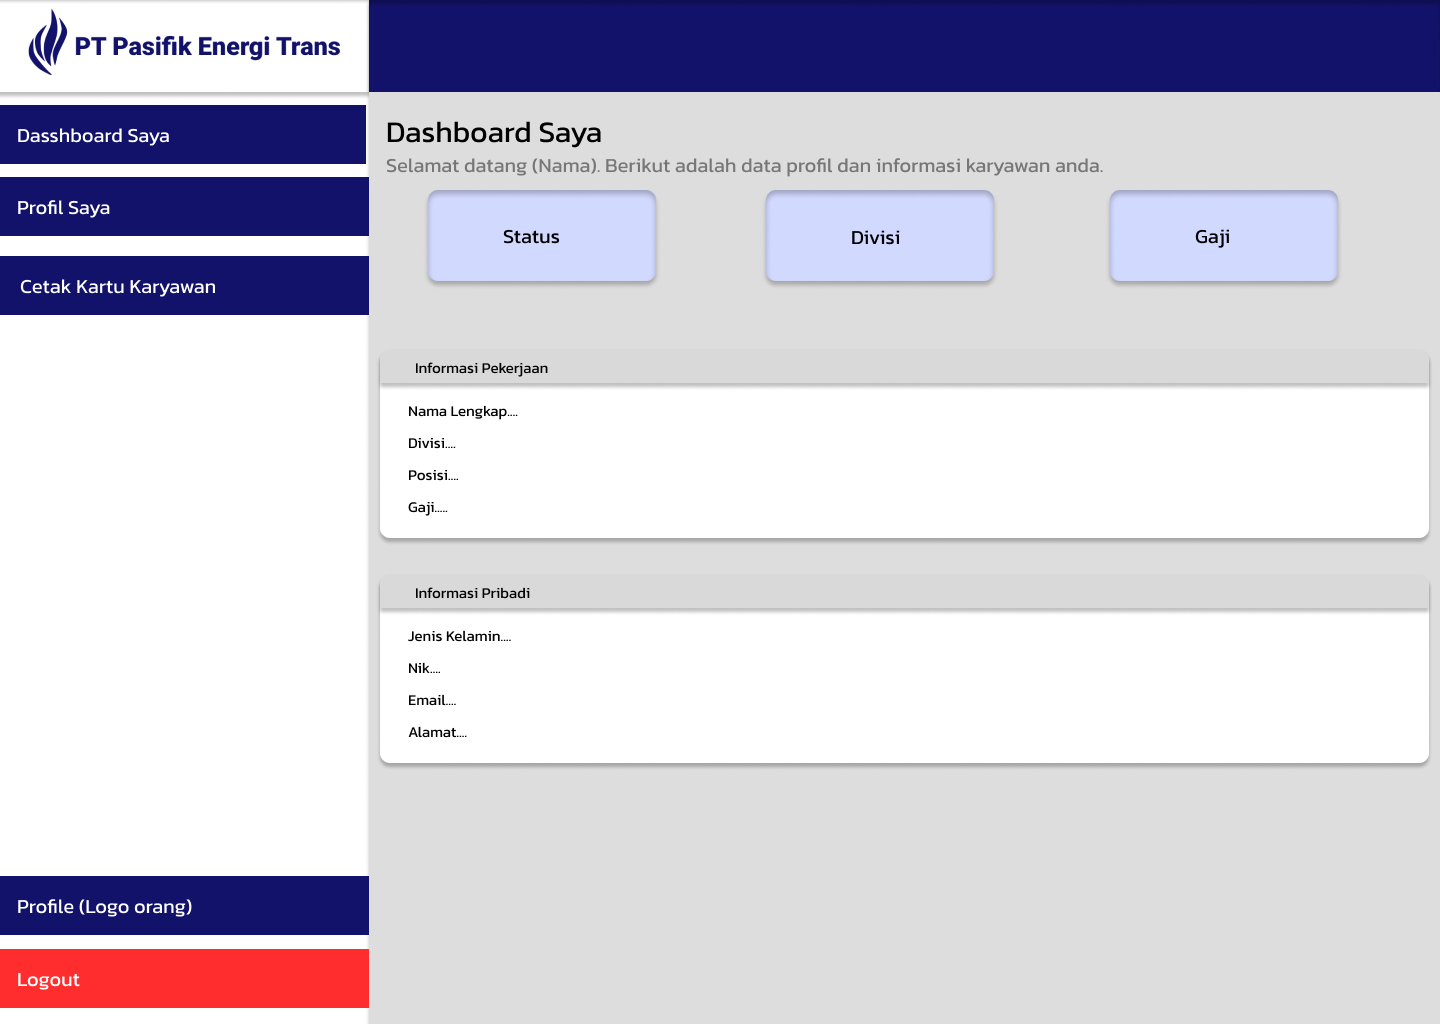Click the Informasi Pribadi panel header

[x=904, y=593]
